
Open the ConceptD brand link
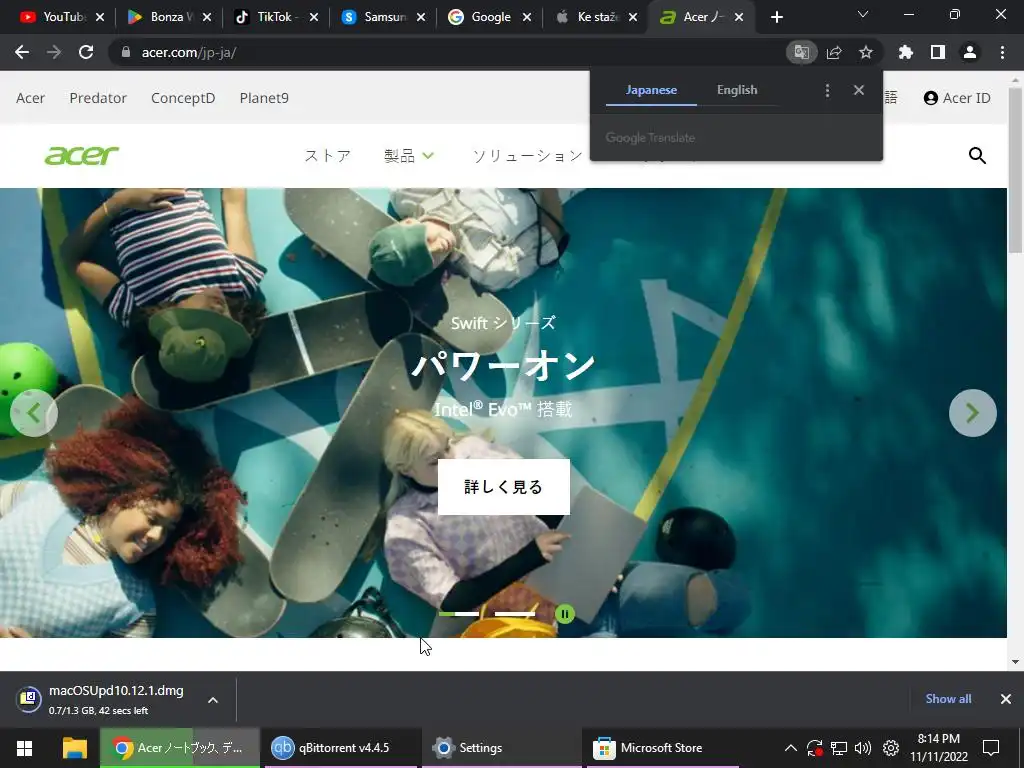point(183,98)
